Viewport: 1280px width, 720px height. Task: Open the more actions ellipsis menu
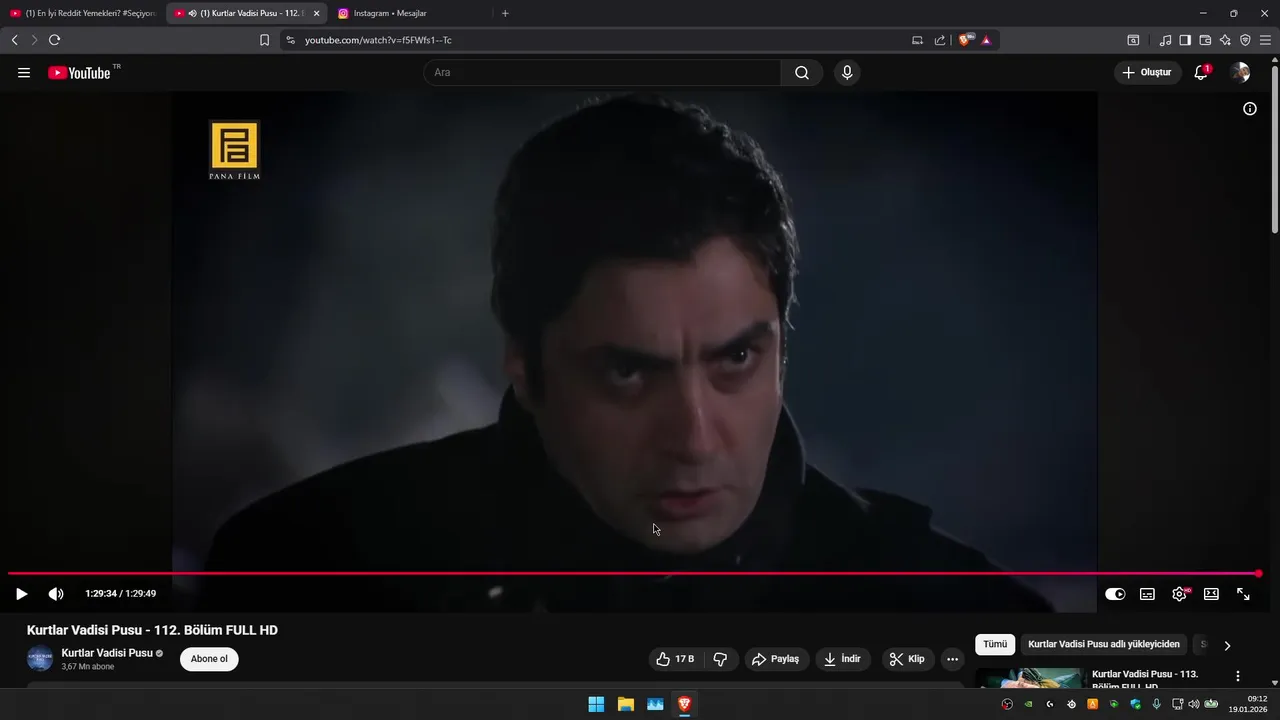952,659
